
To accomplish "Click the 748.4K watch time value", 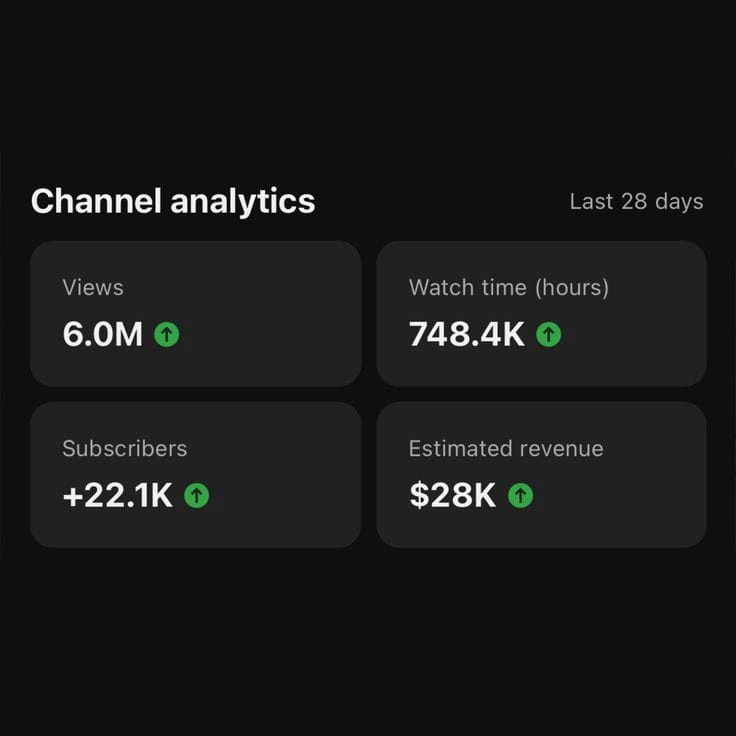I will click(x=466, y=335).
